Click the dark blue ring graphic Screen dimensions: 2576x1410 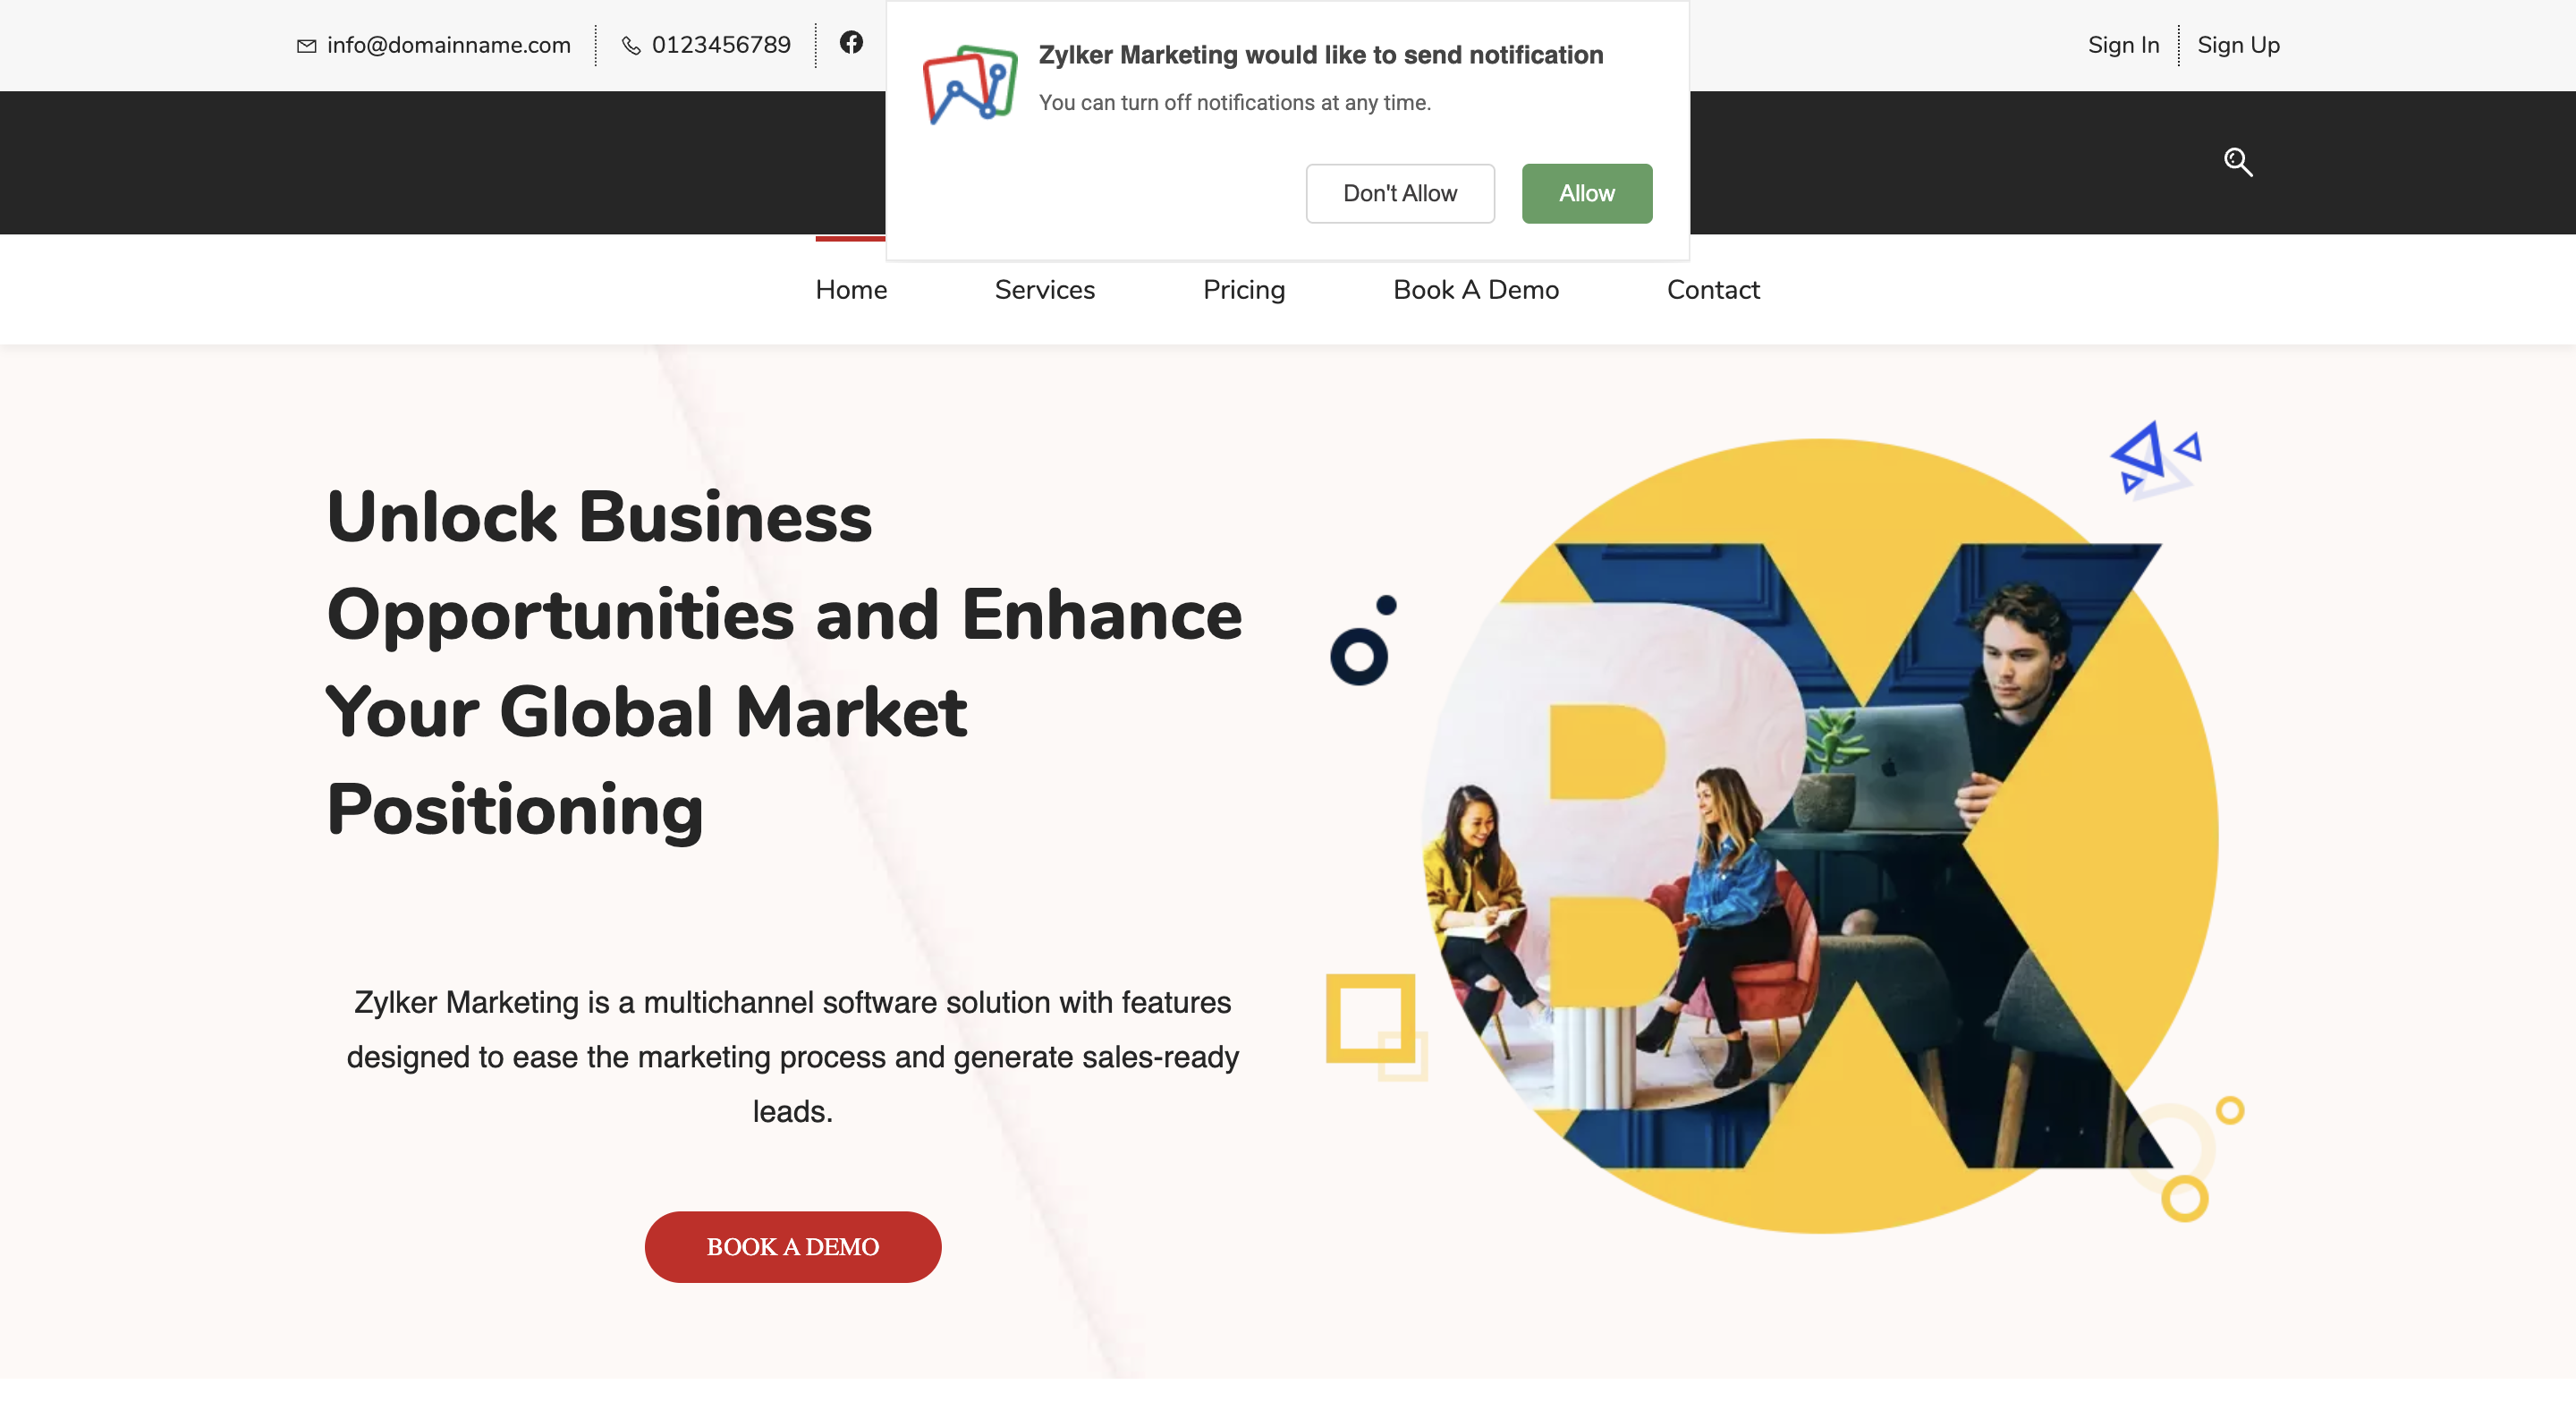tap(1360, 656)
